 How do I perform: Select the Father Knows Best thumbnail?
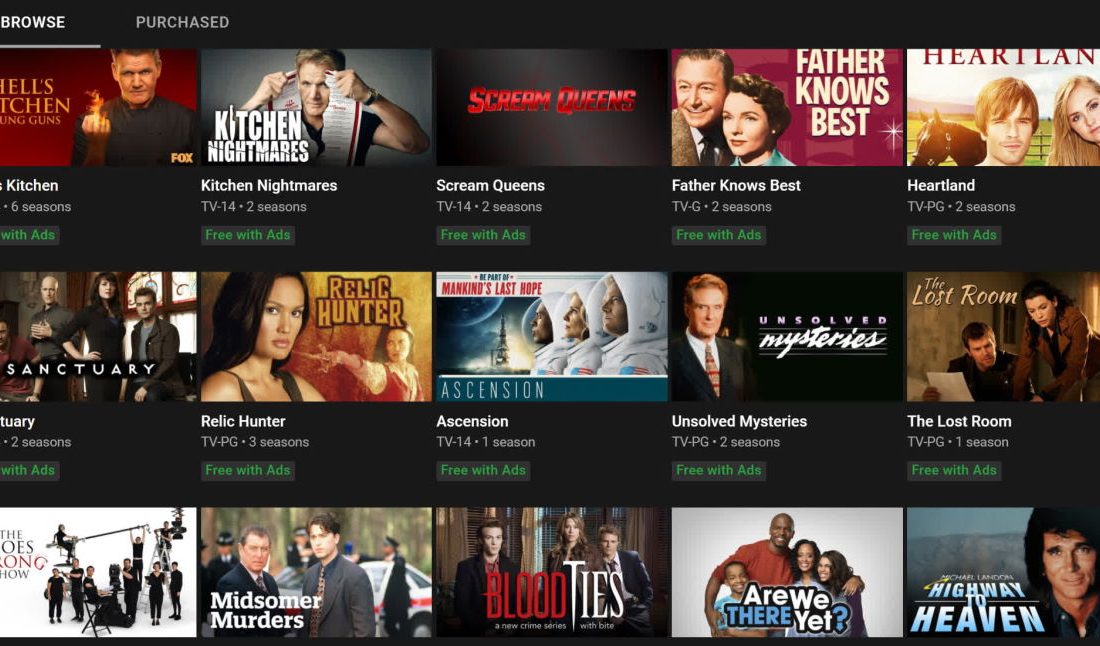[x=787, y=107]
